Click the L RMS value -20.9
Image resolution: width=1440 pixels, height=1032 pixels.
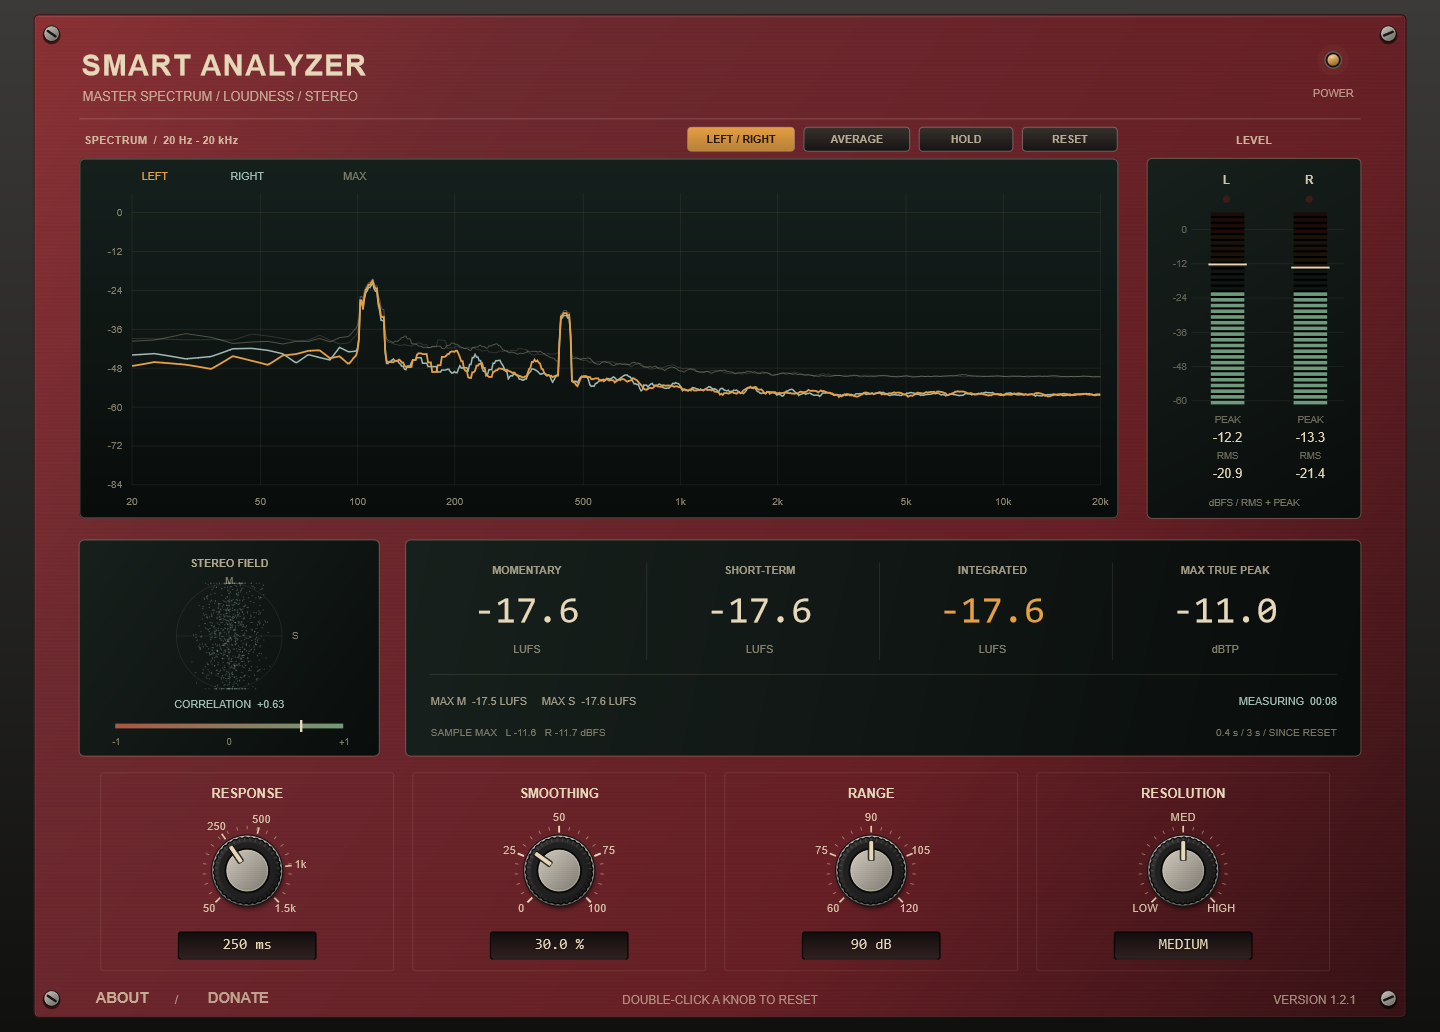[1227, 473]
